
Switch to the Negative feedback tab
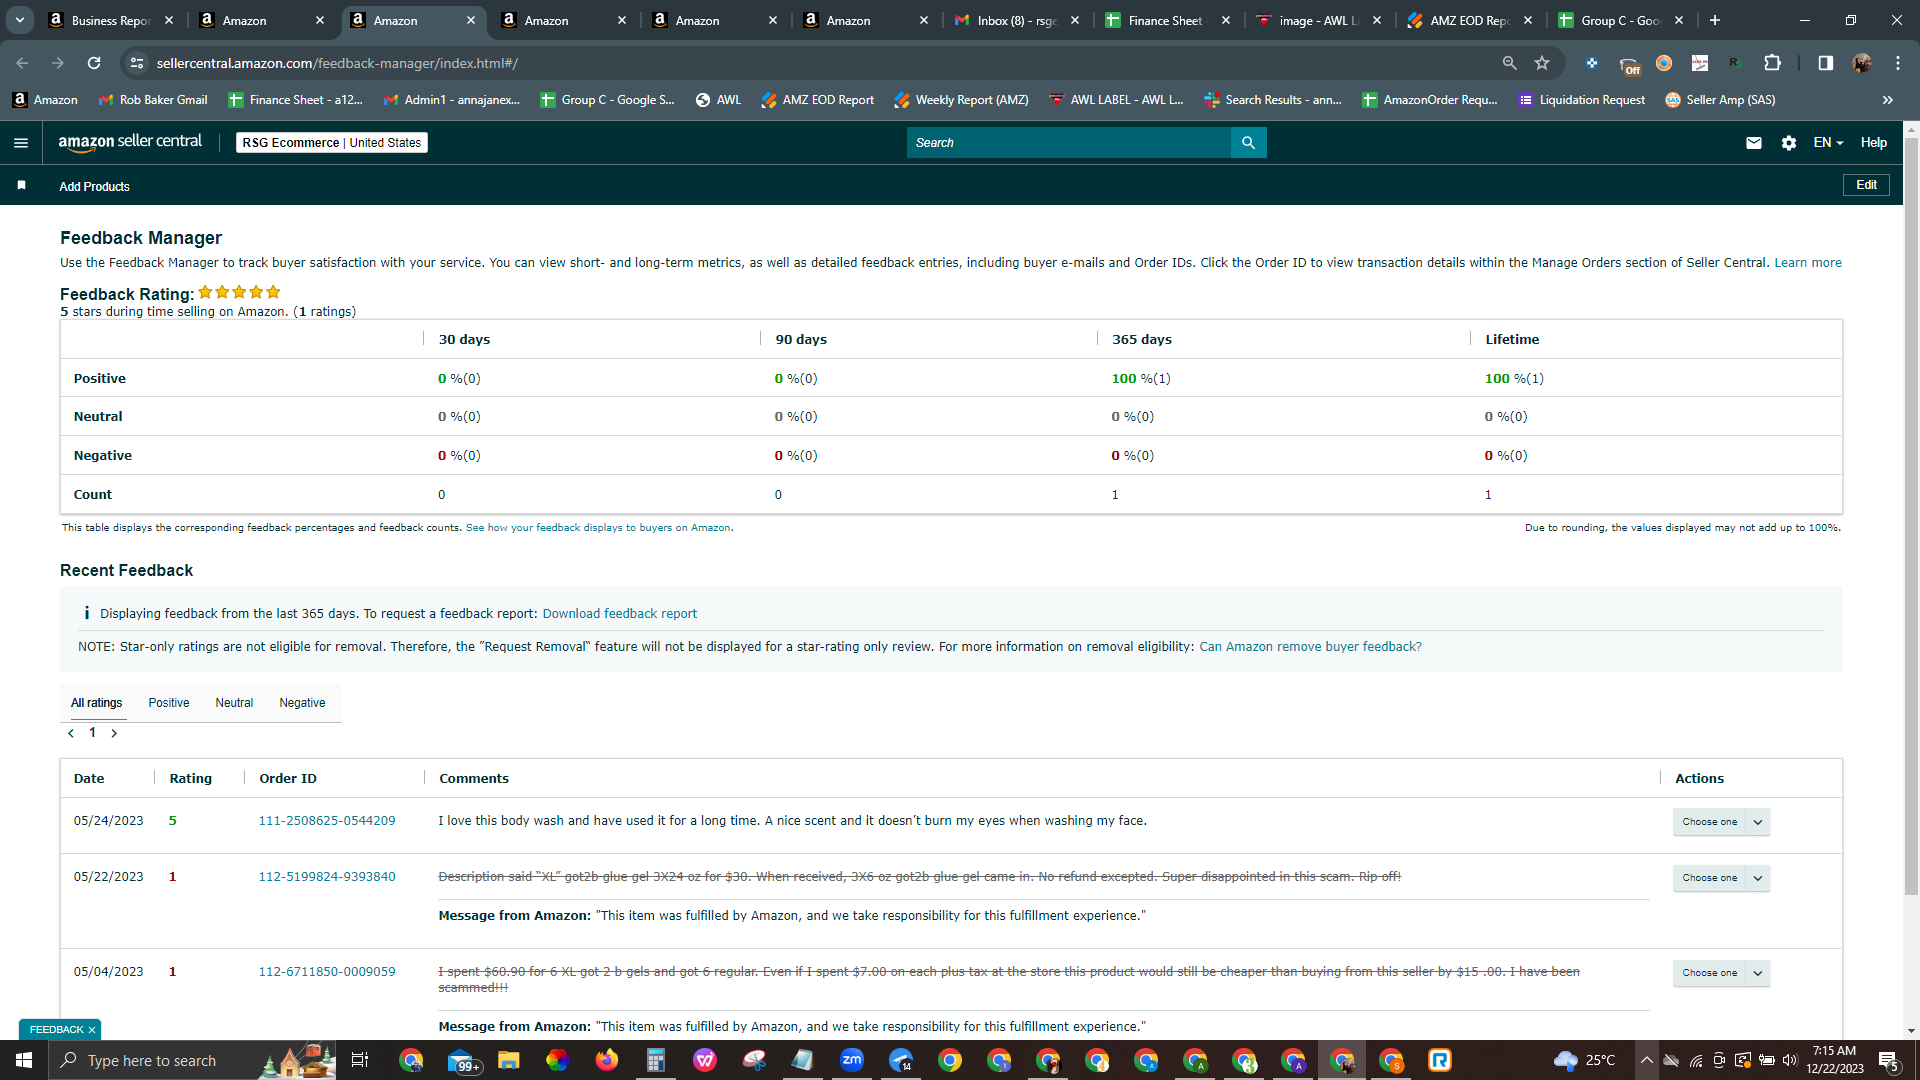[x=302, y=703]
